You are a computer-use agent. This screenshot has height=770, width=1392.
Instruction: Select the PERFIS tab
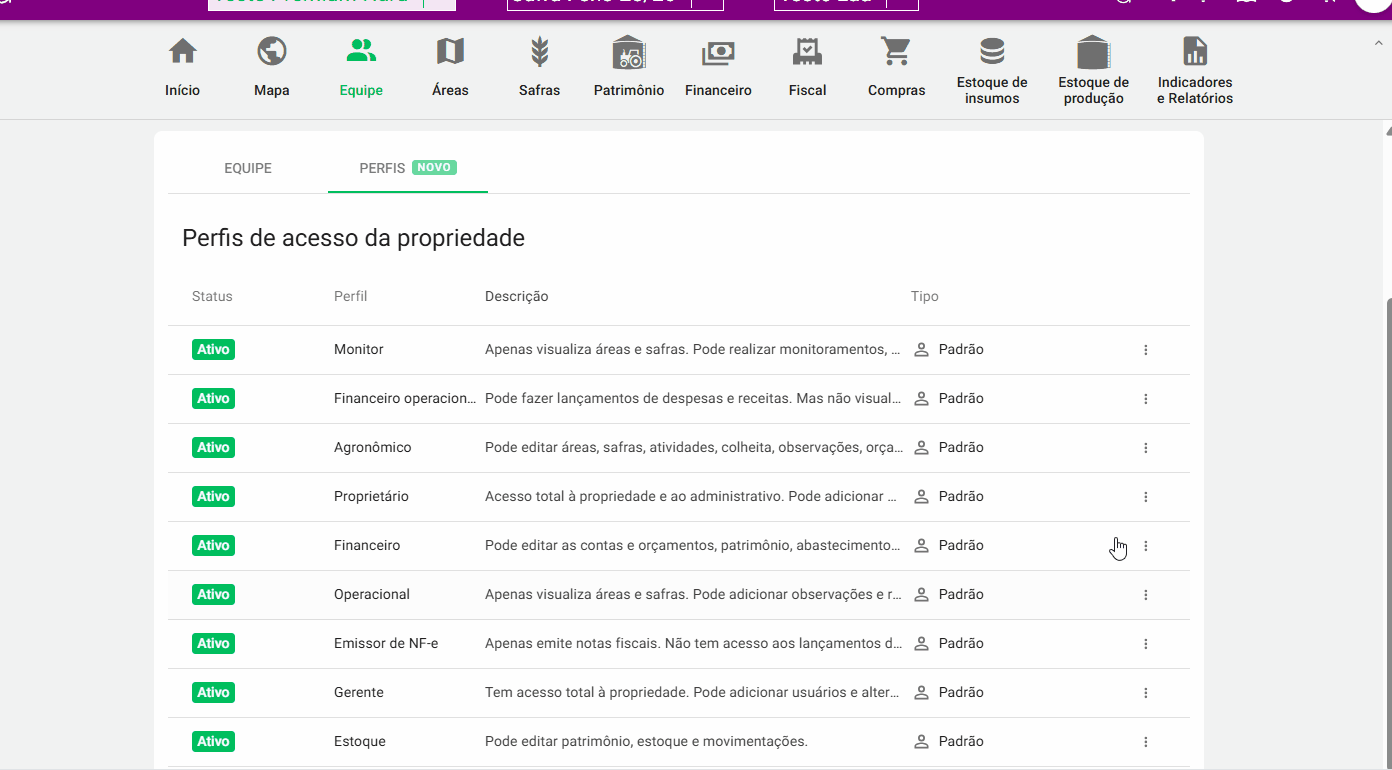(x=382, y=168)
